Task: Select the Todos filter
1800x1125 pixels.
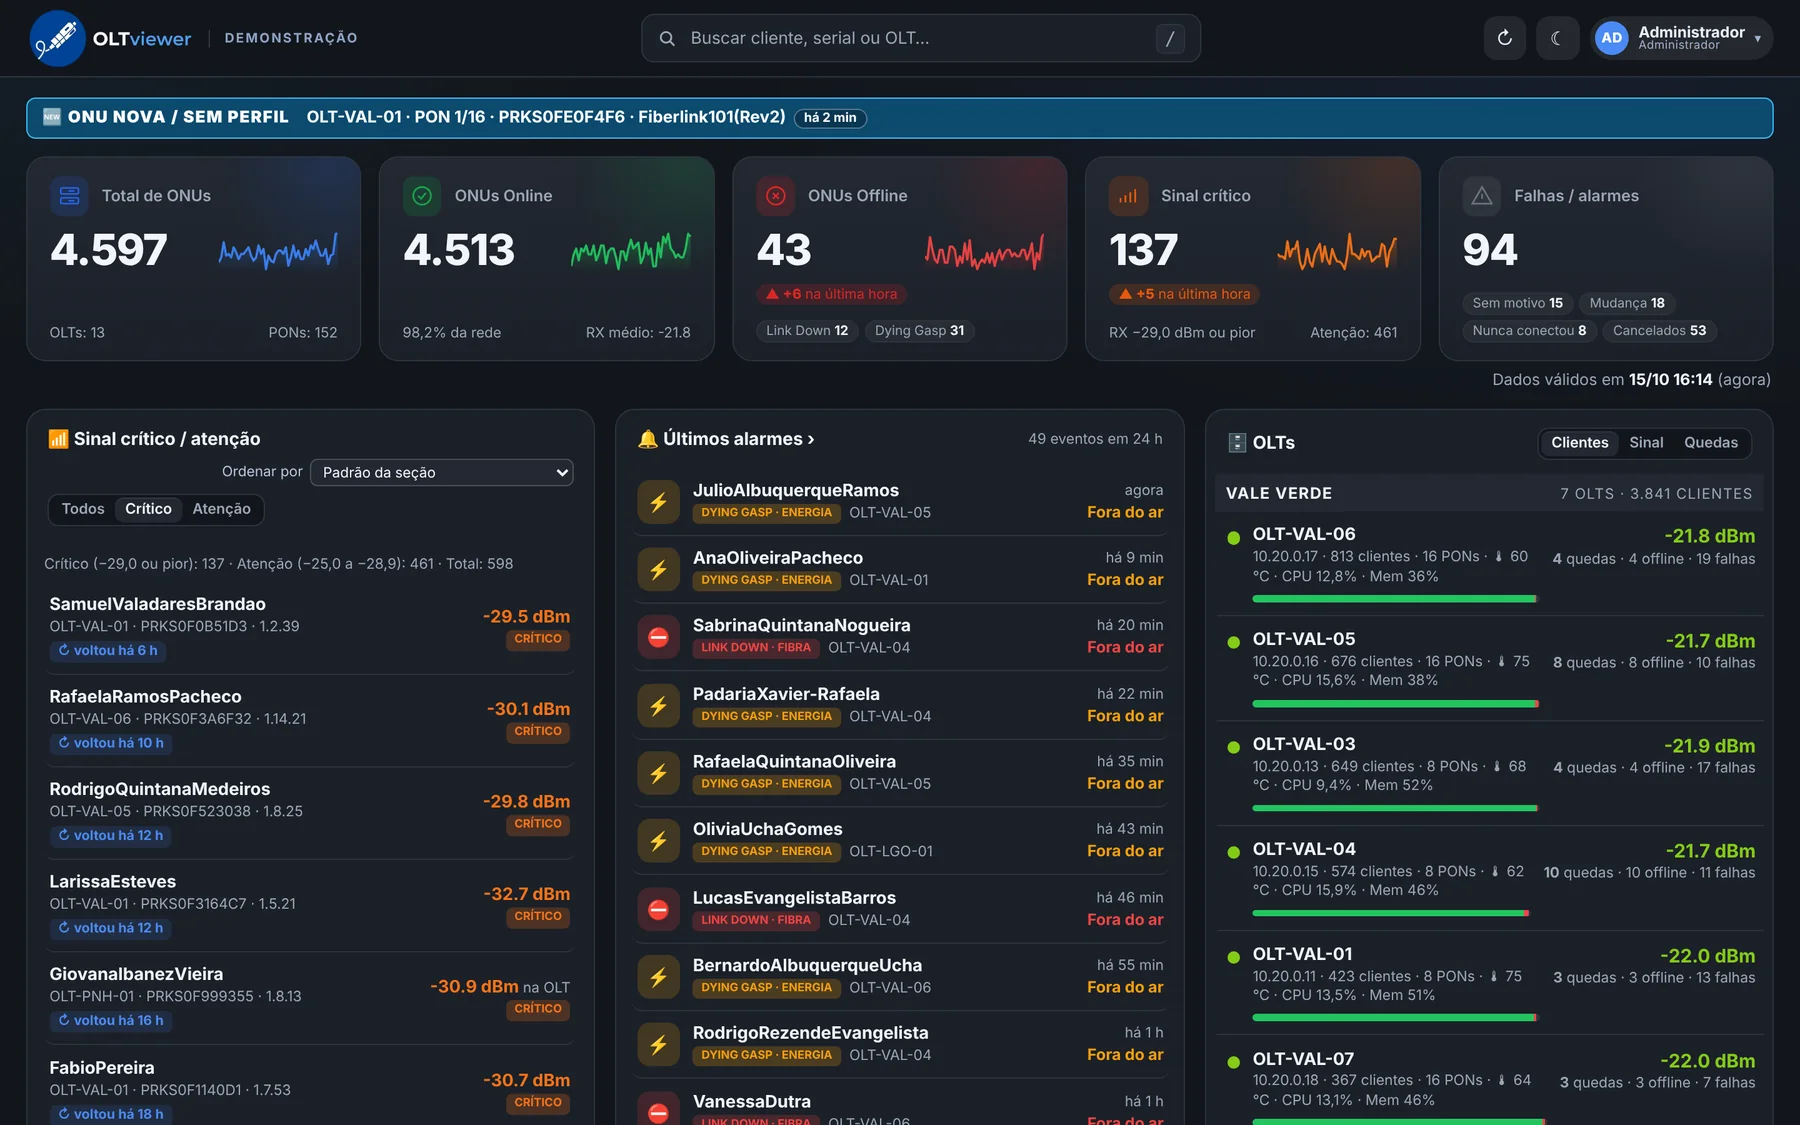Action: [83, 509]
